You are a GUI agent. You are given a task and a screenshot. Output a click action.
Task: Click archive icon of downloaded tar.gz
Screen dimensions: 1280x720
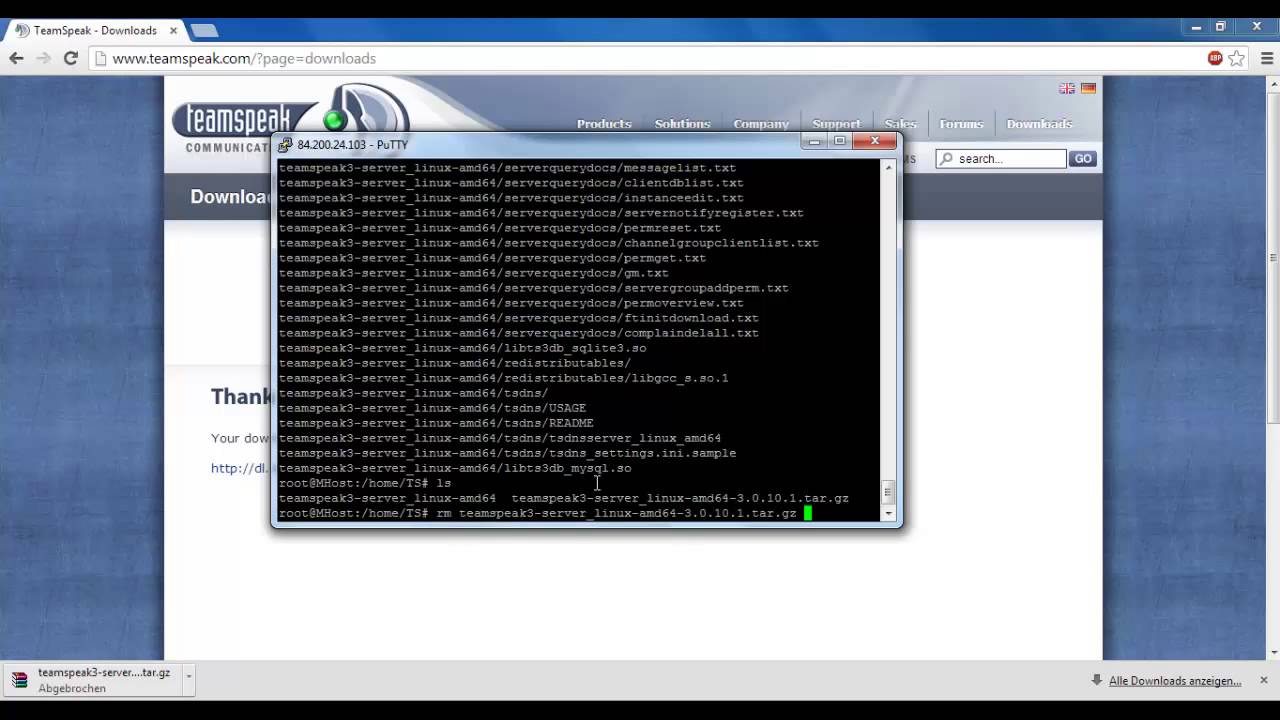[x=19, y=680]
